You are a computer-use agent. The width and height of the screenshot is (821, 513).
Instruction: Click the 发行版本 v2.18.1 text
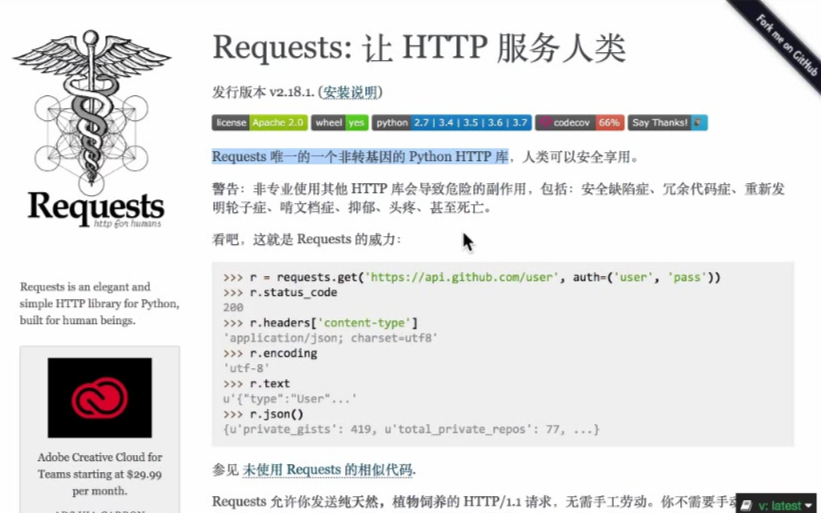click(x=263, y=92)
